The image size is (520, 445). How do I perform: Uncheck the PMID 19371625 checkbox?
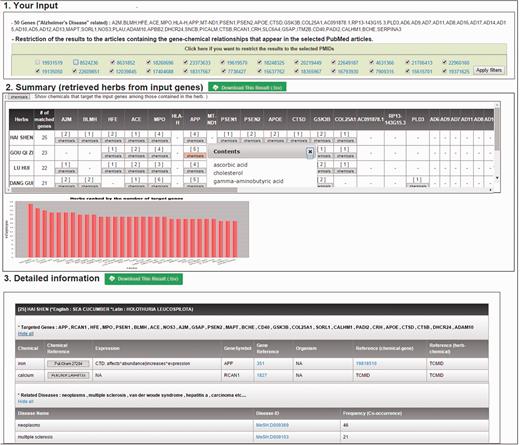pos(444,71)
